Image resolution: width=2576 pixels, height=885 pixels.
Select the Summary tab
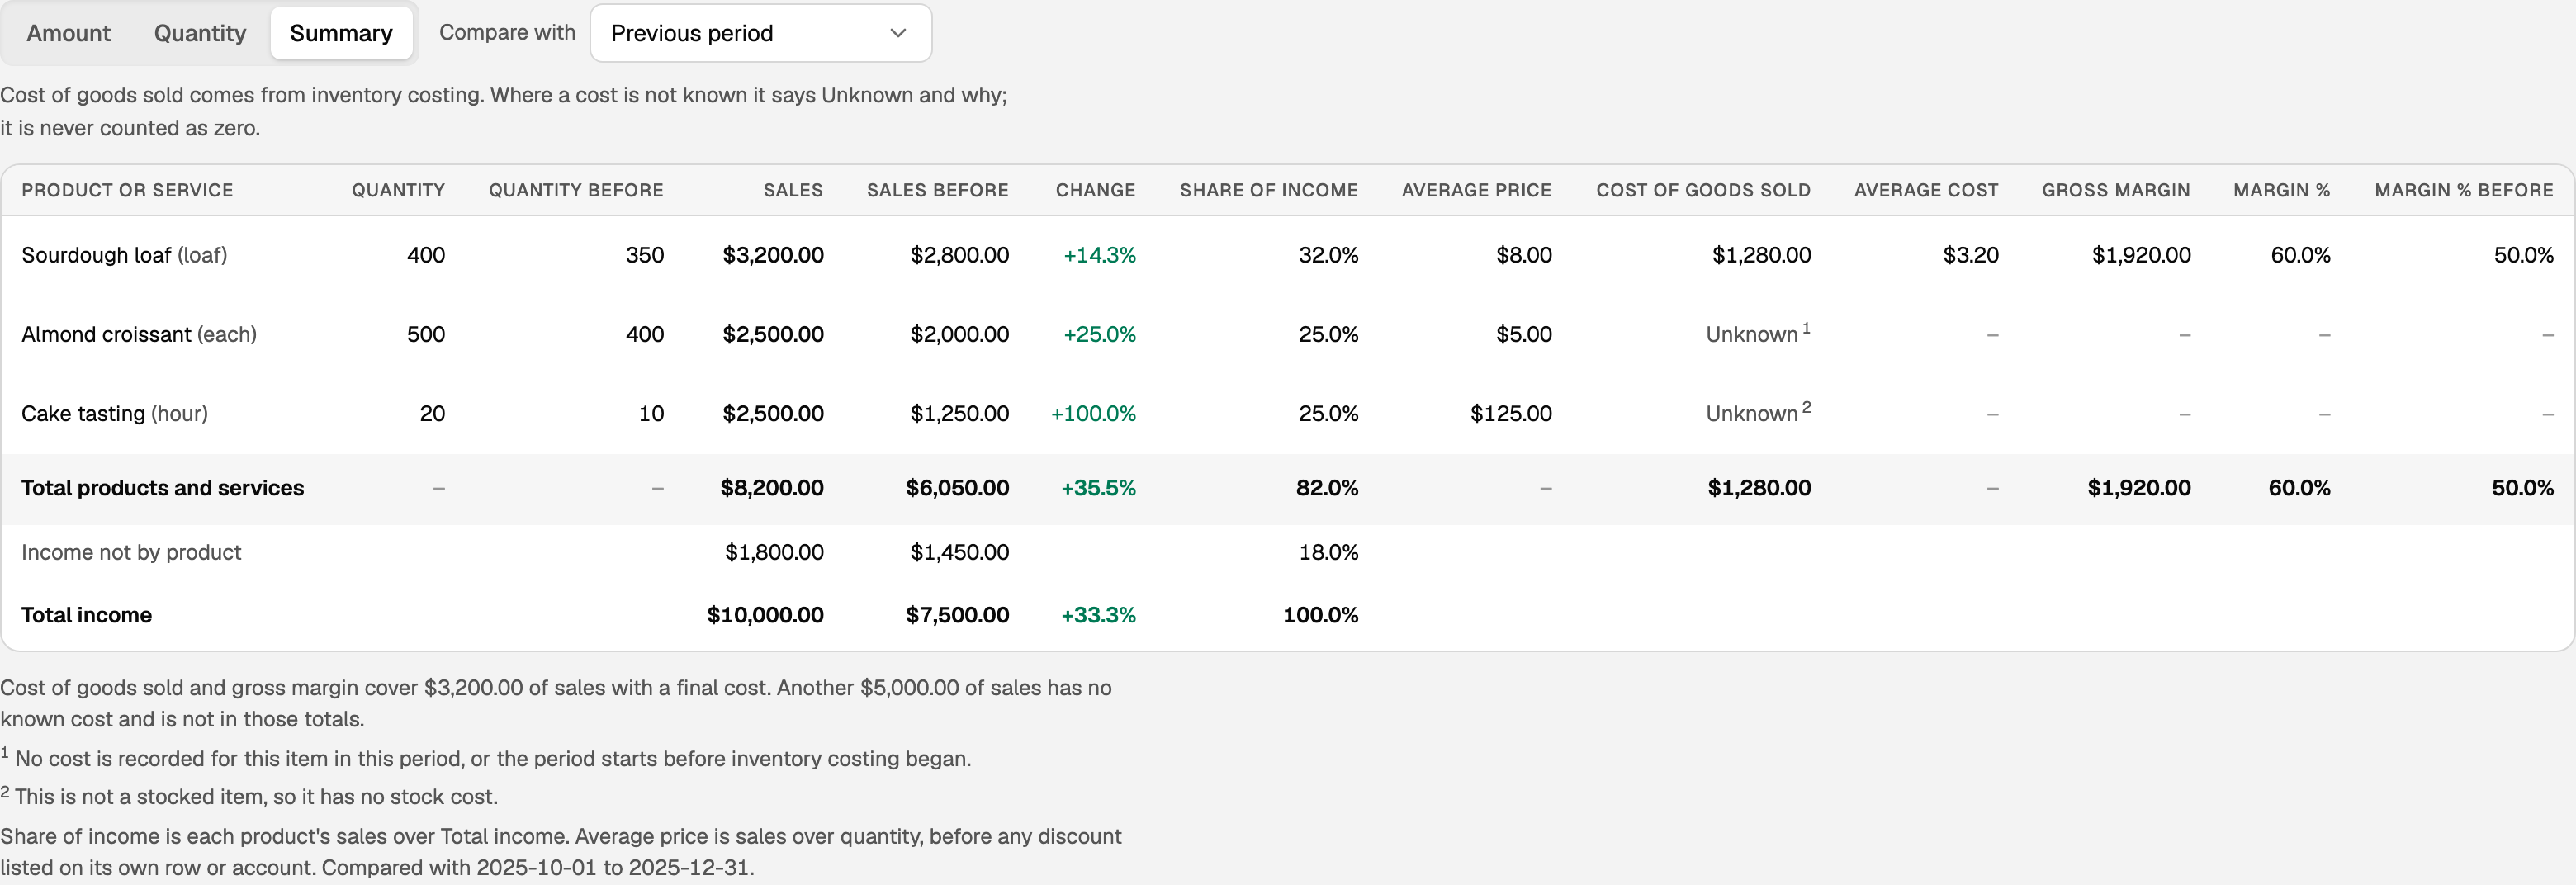coord(341,33)
